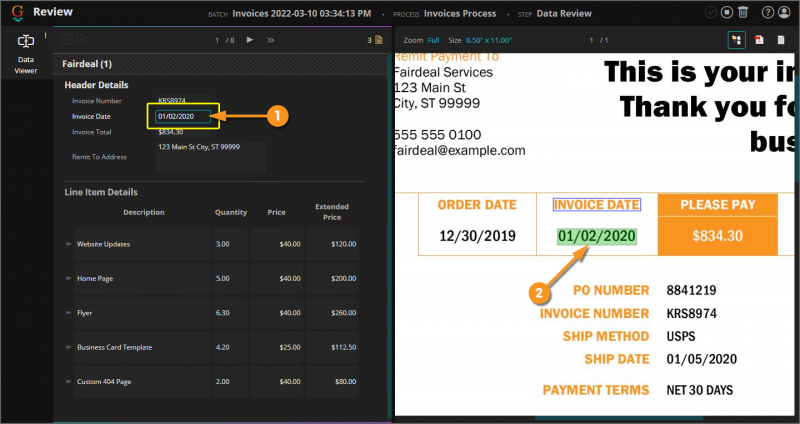Click the document number field showing 1
Image resolution: width=800 pixels, height=424 pixels.
[x=217, y=40]
